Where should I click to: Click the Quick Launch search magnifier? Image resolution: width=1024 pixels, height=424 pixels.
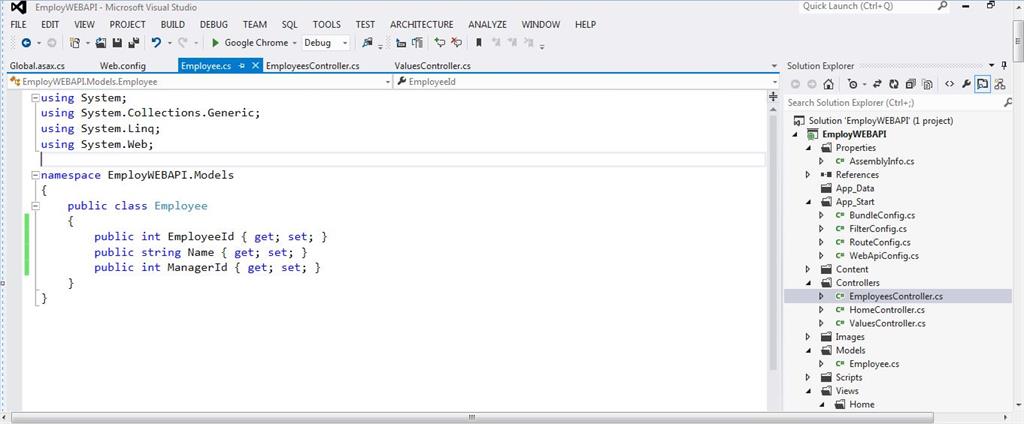pyautogui.click(x=942, y=6)
